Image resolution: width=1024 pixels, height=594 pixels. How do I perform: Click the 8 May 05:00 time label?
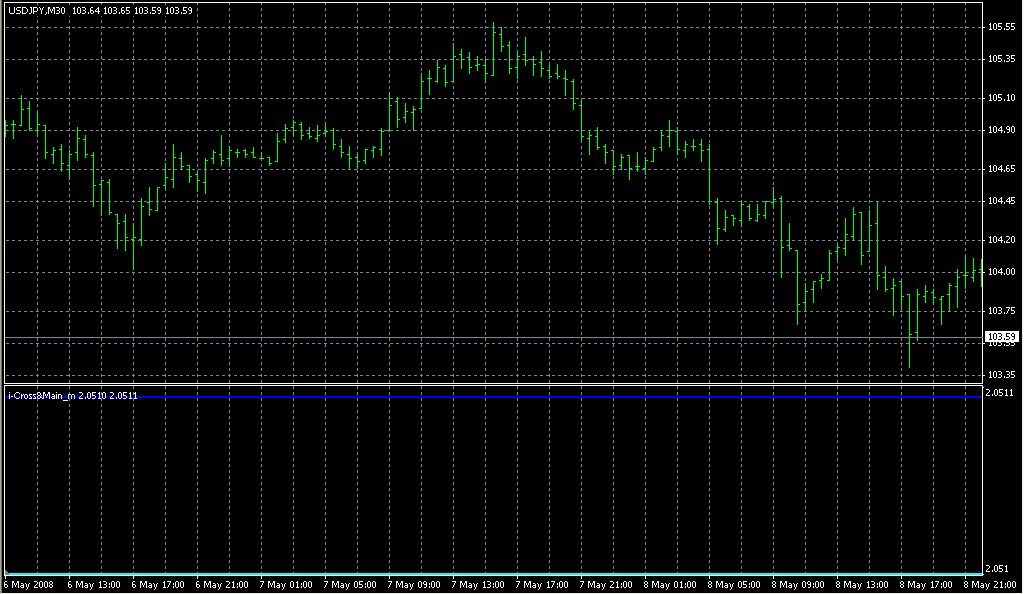[734, 586]
